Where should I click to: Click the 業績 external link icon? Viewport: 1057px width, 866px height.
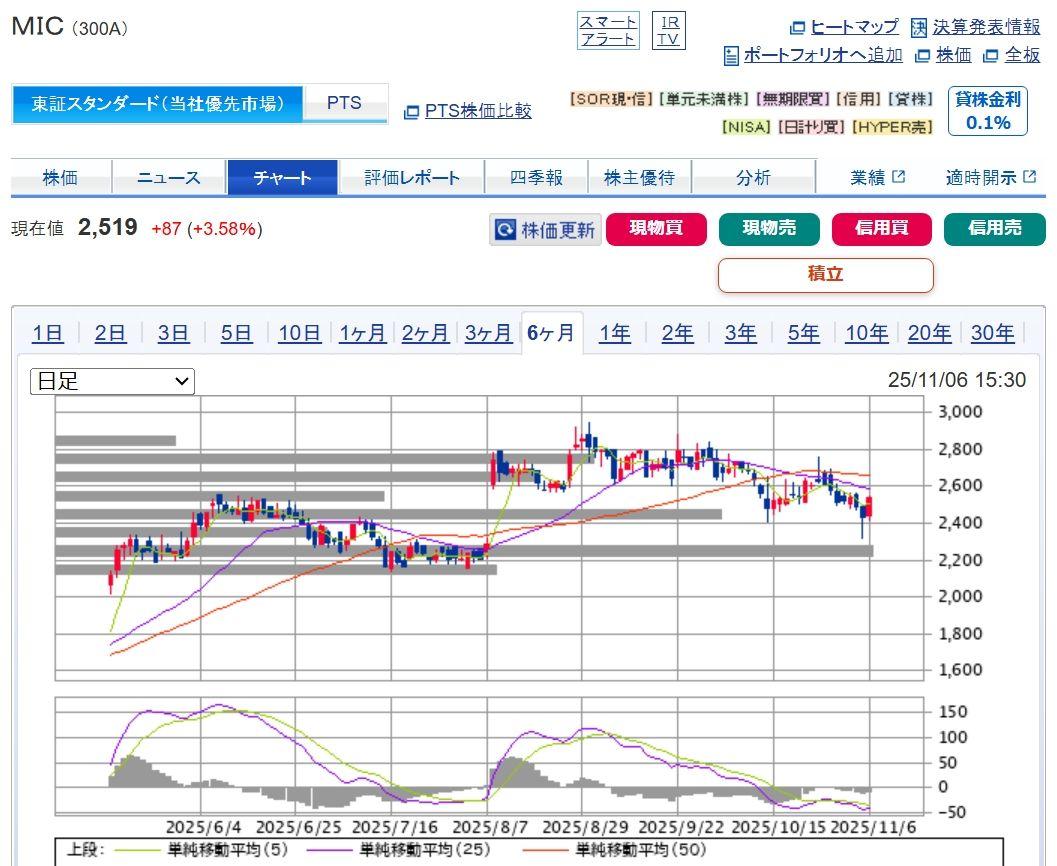pos(898,177)
